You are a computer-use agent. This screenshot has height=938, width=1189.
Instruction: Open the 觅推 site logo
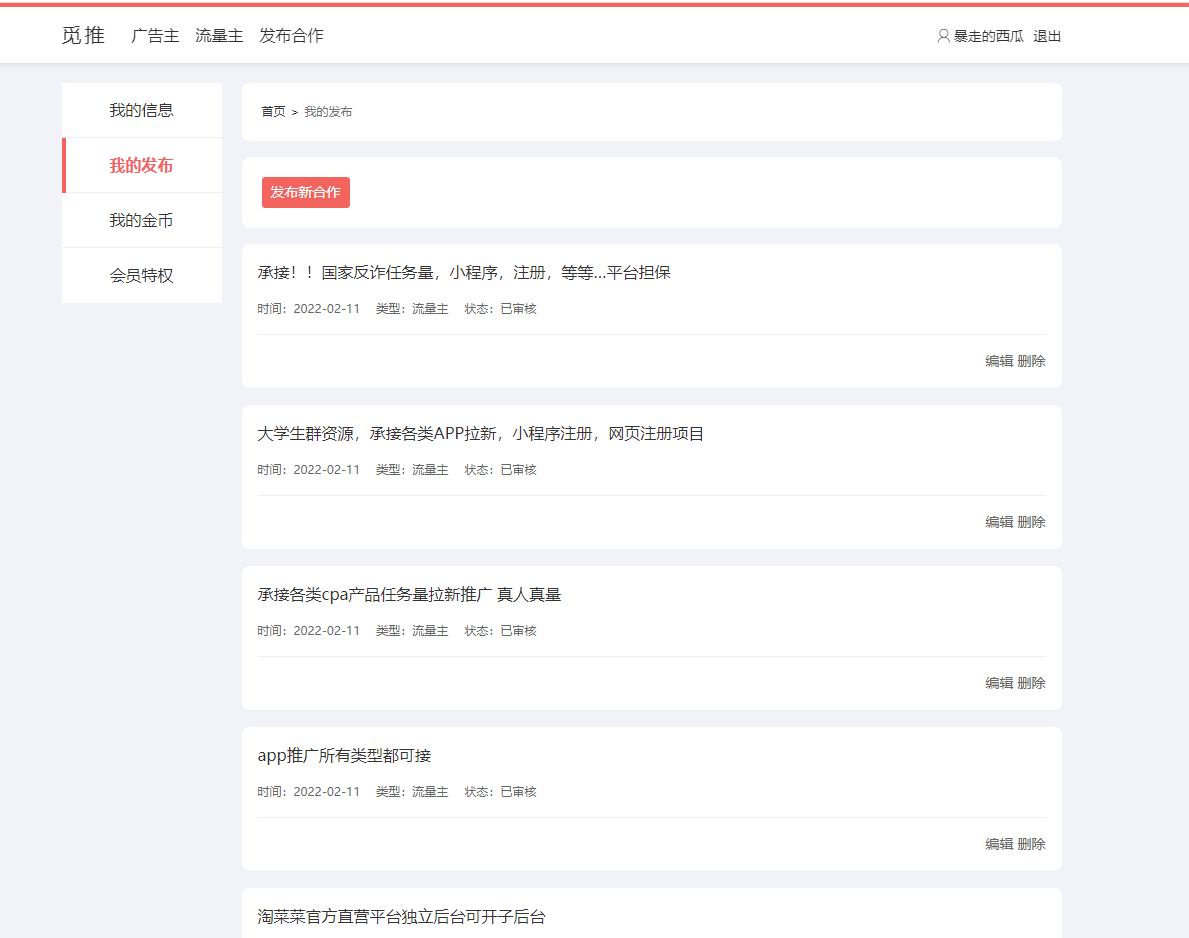[83, 35]
